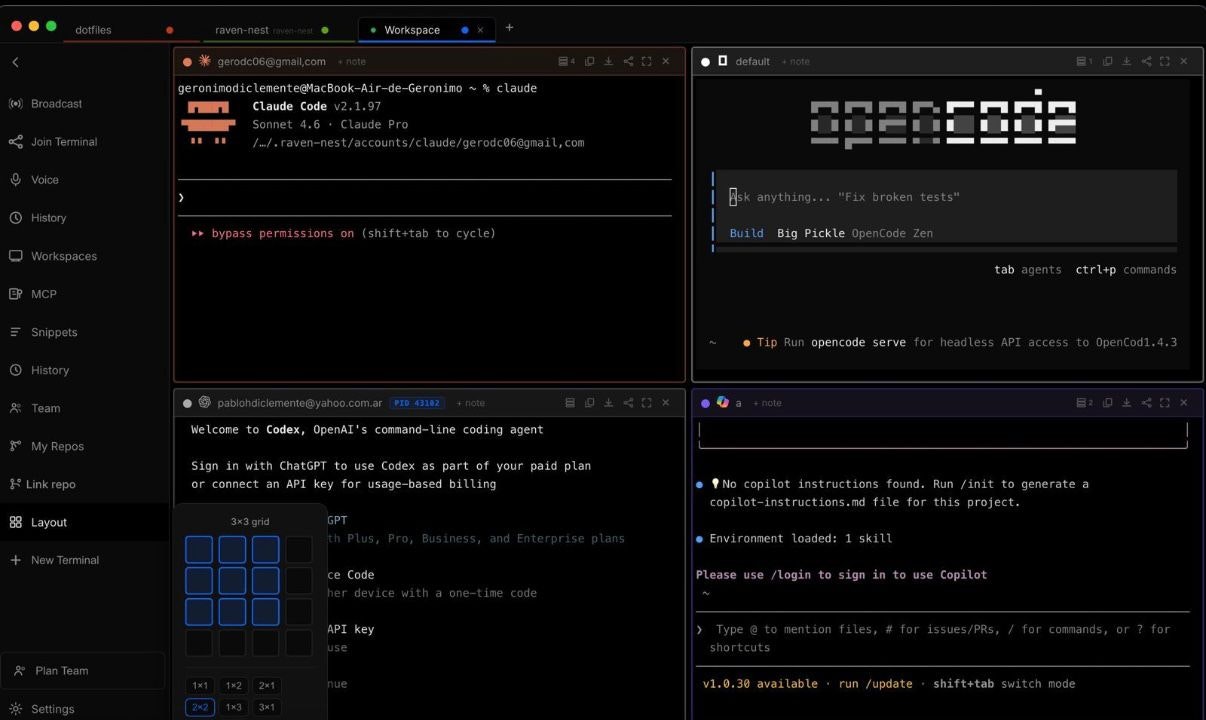Image resolution: width=1206 pixels, height=720 pixels.
Task: Switch to the dotfiles tab
Action: click(93, 30)
